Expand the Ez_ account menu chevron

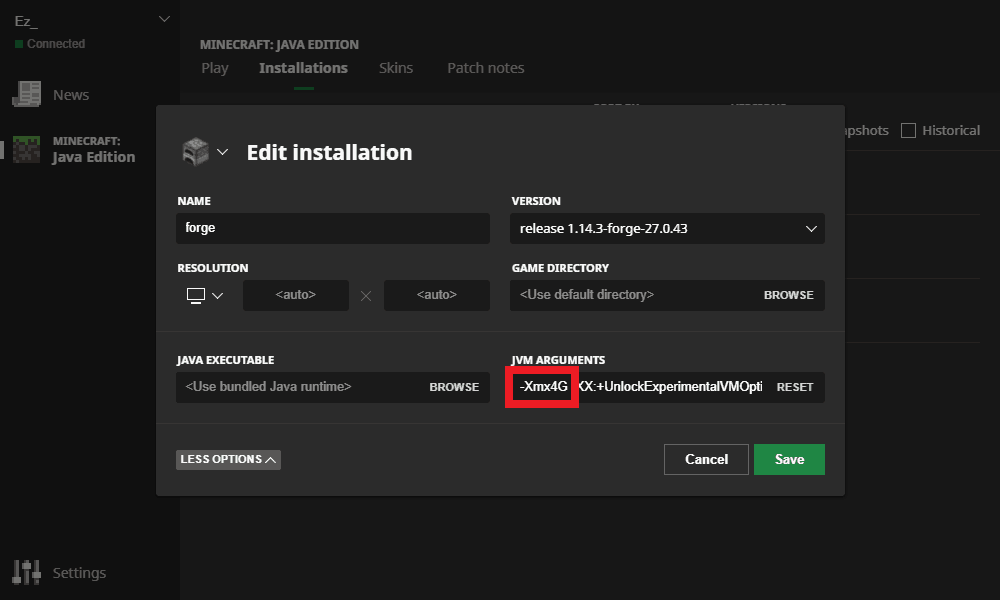pyautogui.click(x=164, y=19)
